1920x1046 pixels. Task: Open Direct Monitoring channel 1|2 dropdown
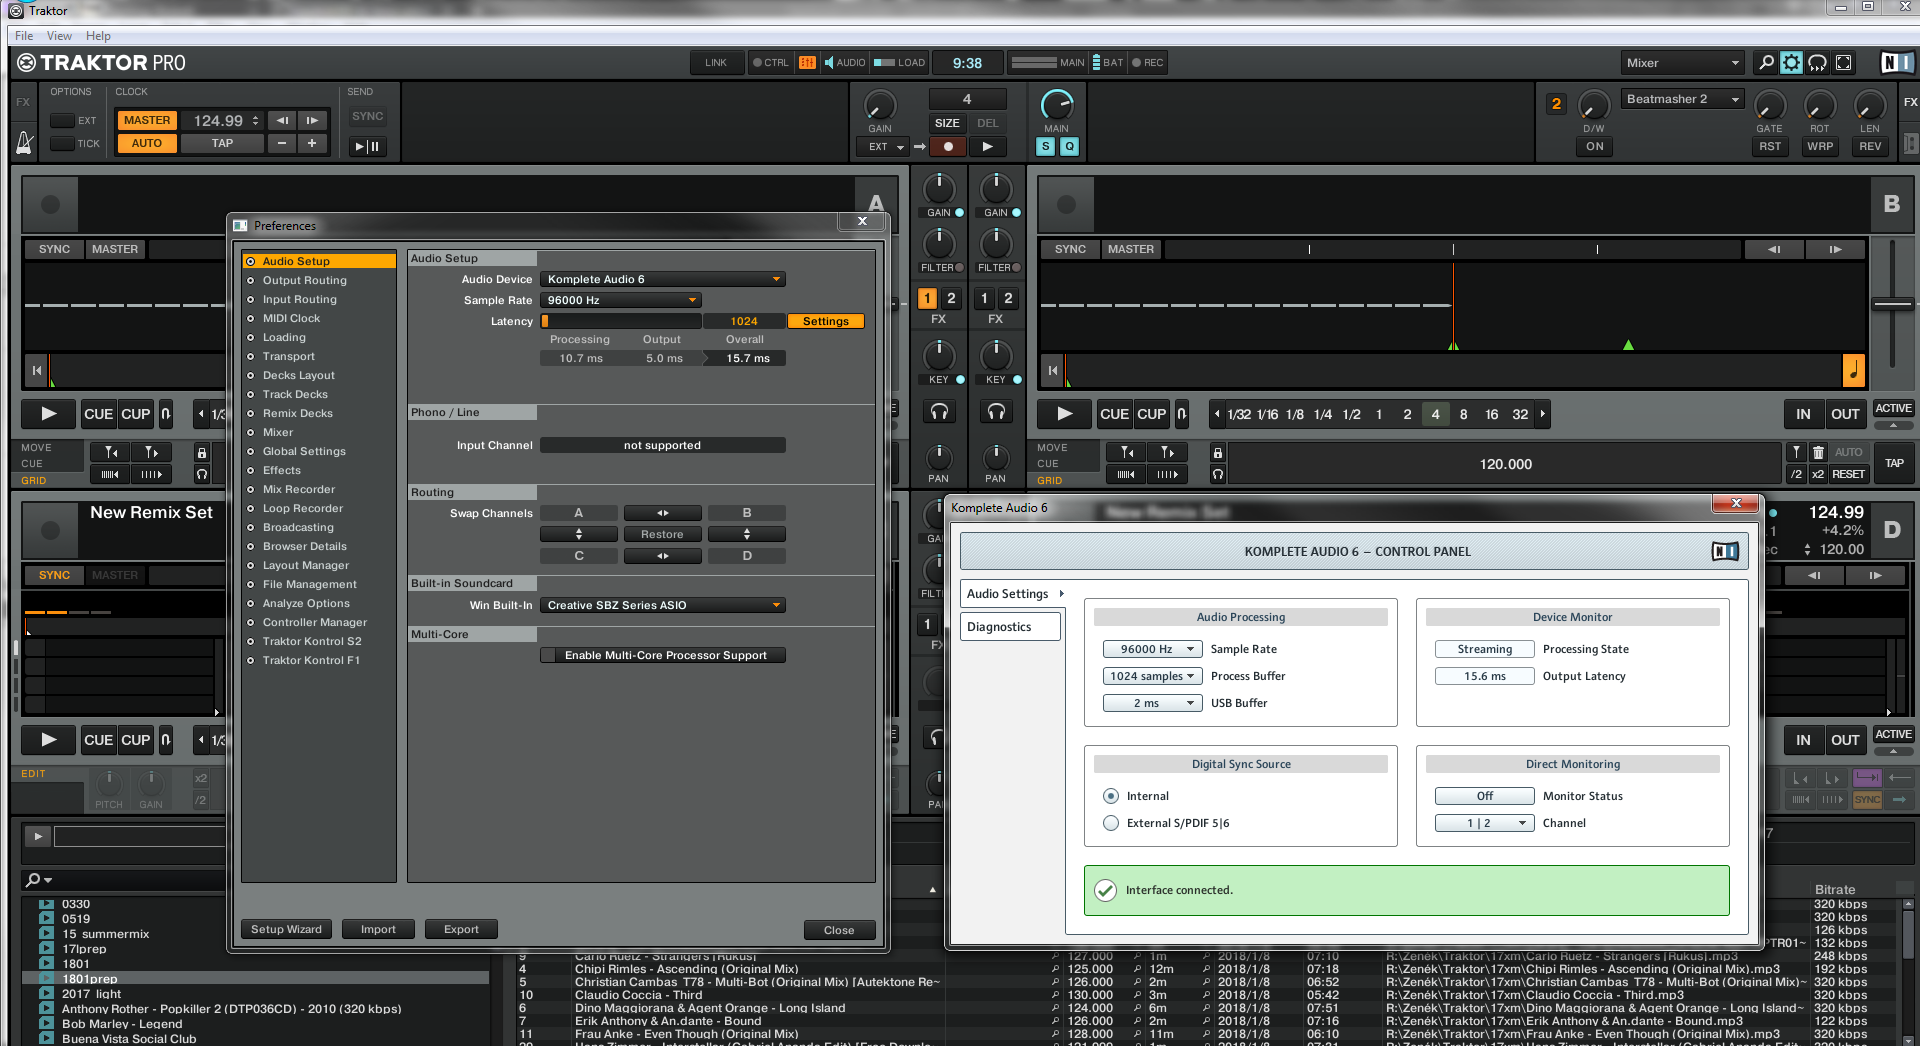[1484, 824]
